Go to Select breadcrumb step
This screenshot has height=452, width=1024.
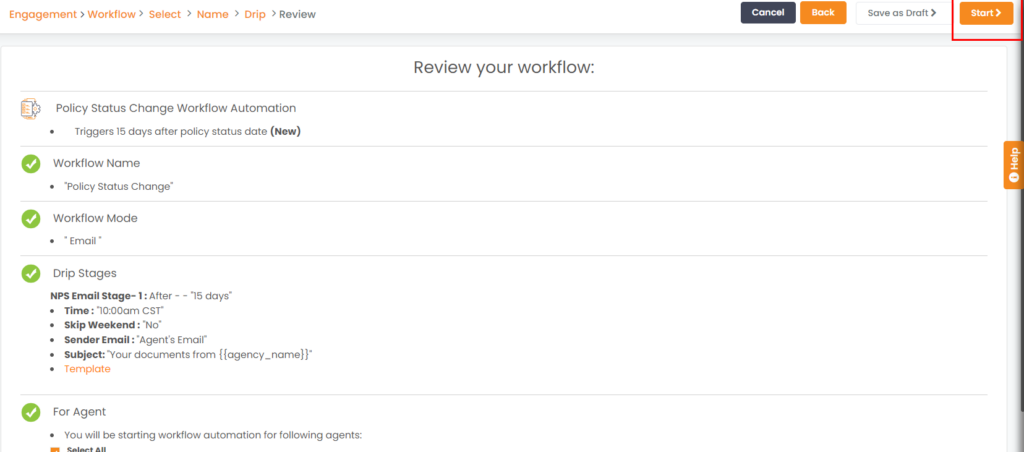[x=165, y=14]
